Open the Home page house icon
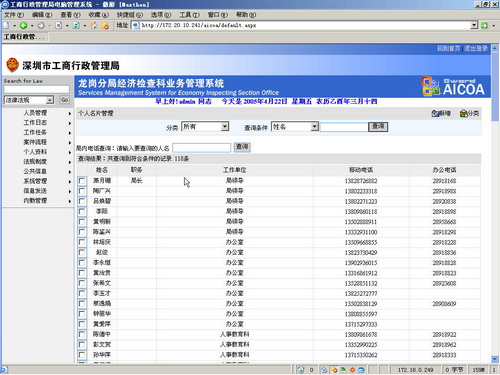 [94, 25]
